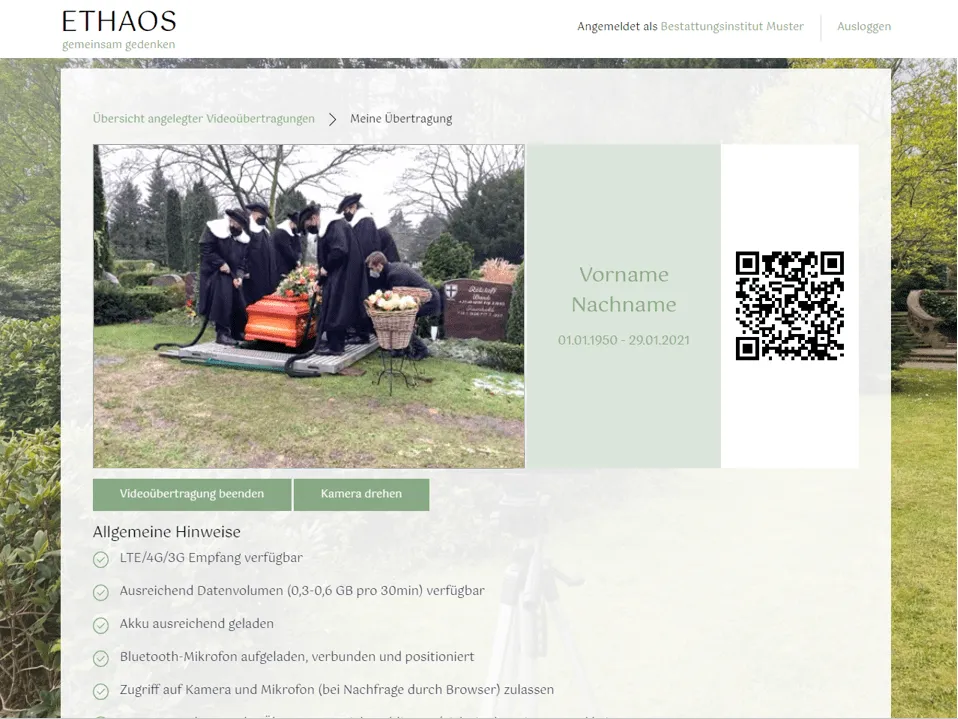Open the 'Bestattungsinstitut Muster' account link
This screenshot has width=958, height=719.
tap(732, 27)
